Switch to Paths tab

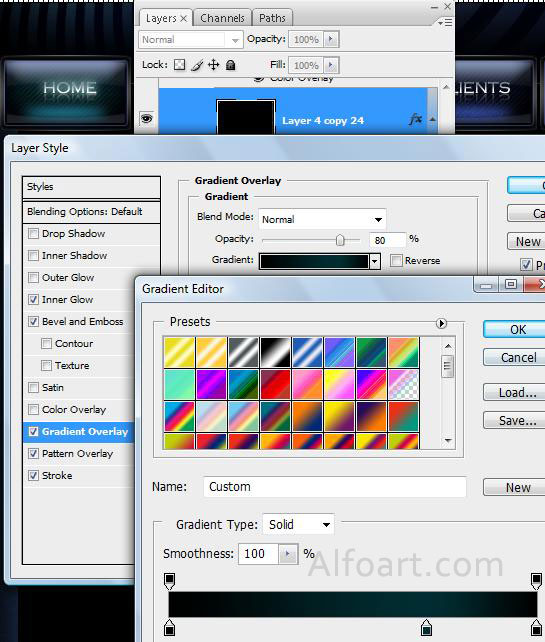coord(272,18)
